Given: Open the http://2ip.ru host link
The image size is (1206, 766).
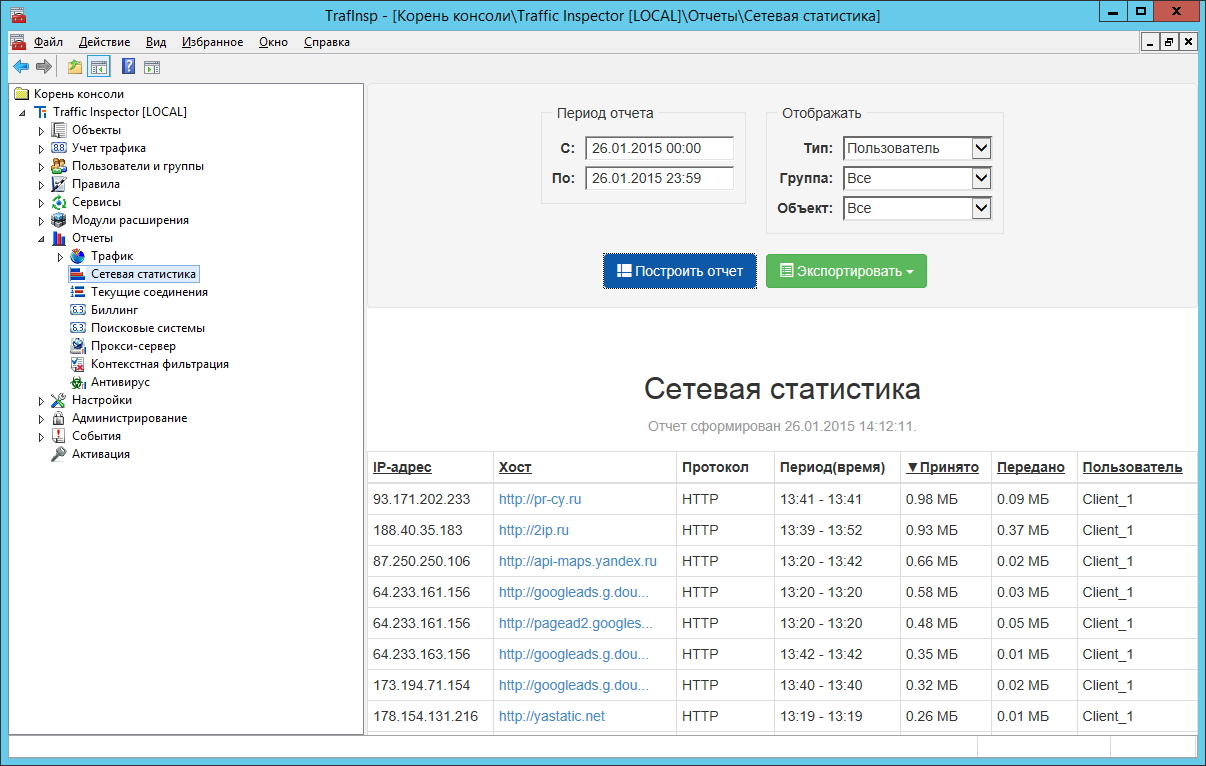Looking at the screenshot, I should 534,530.
